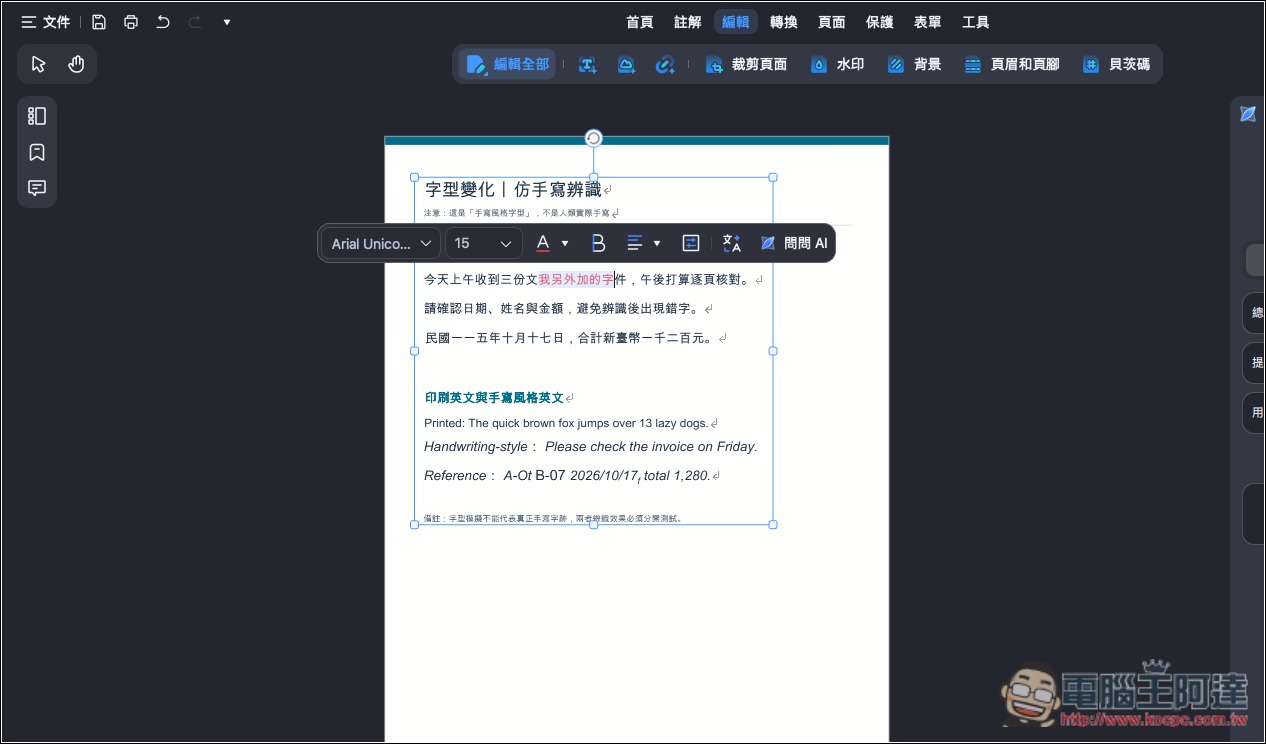
Task: Open the 工具 tab
Action: [x=976, y=22]
